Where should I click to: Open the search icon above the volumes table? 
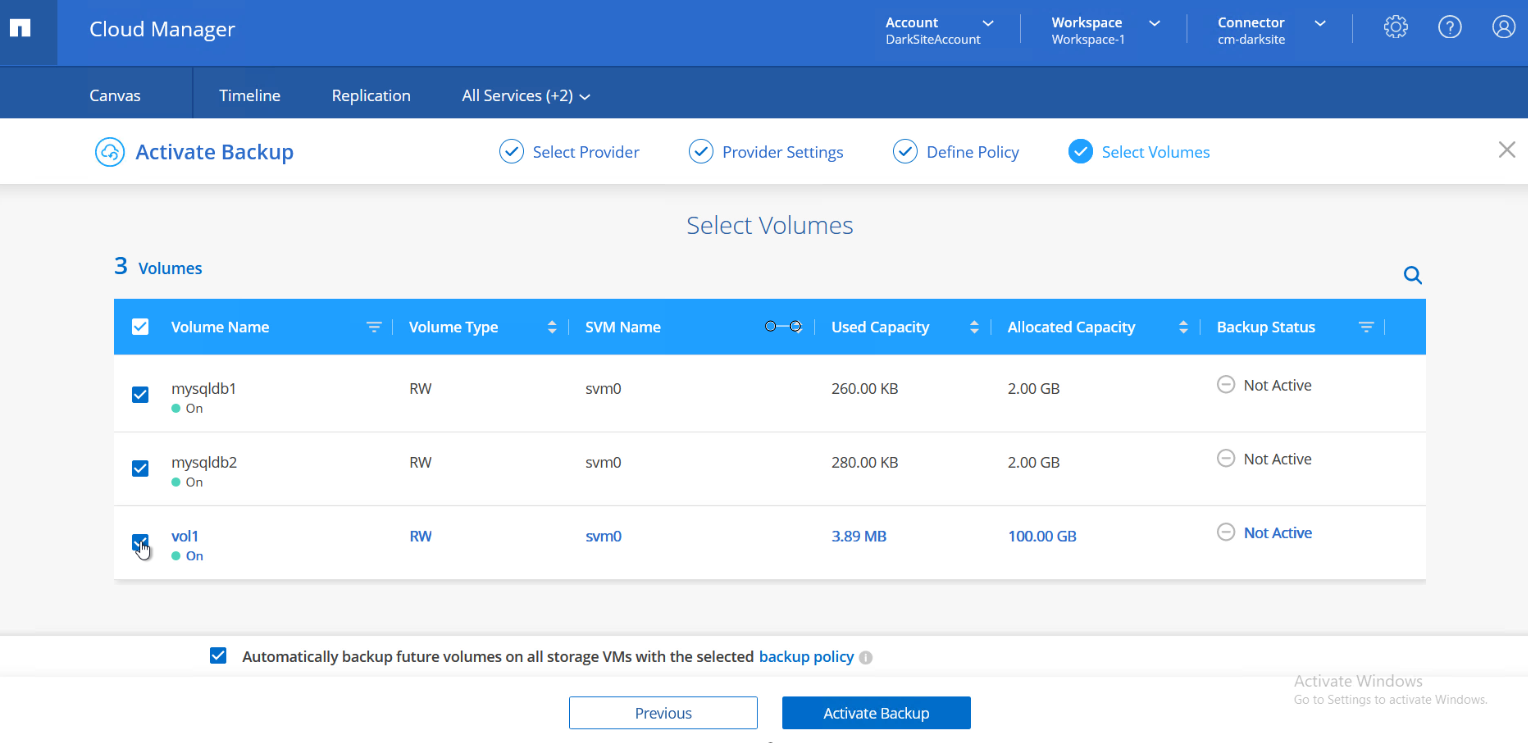tap(1412, 275)
